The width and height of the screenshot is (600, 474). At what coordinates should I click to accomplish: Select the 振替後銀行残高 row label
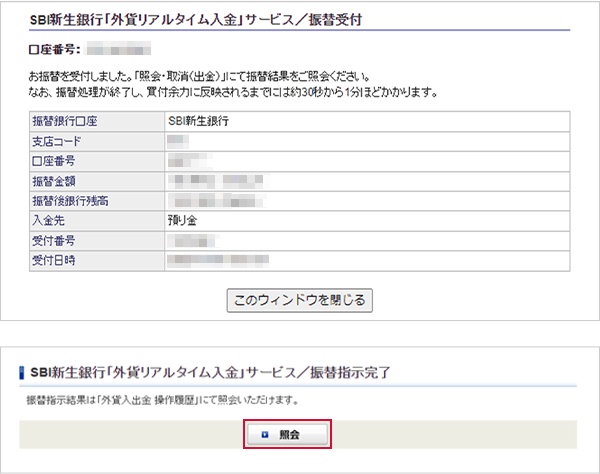point(68,201)
